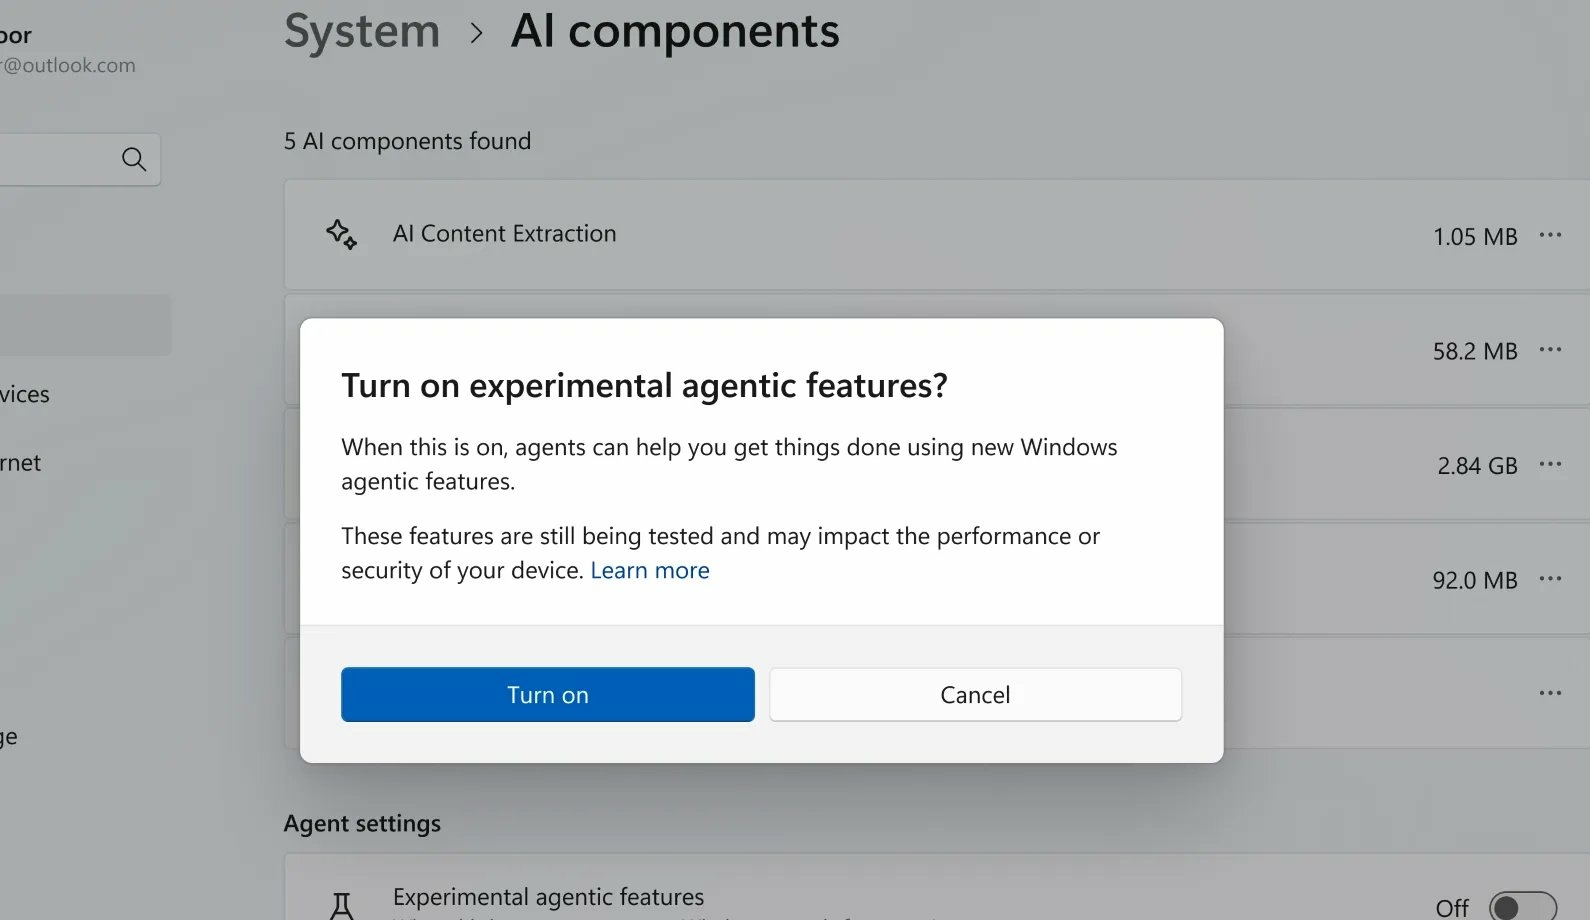Open the Learn more link
This screenshot has width=1590, height=920.
(649, 570)
